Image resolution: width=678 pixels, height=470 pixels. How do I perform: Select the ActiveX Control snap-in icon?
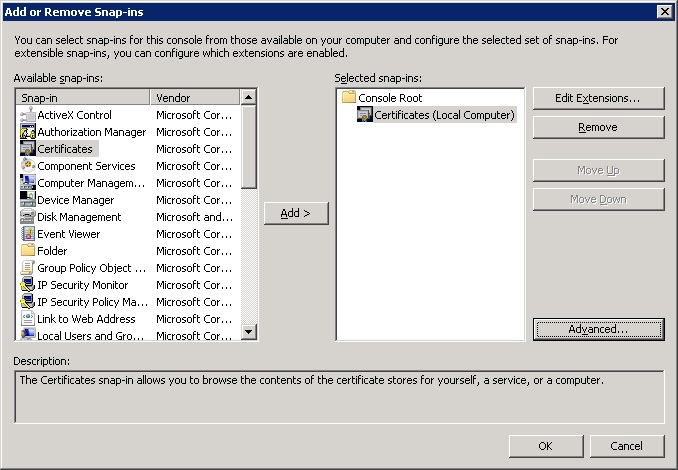coord(28,115)
